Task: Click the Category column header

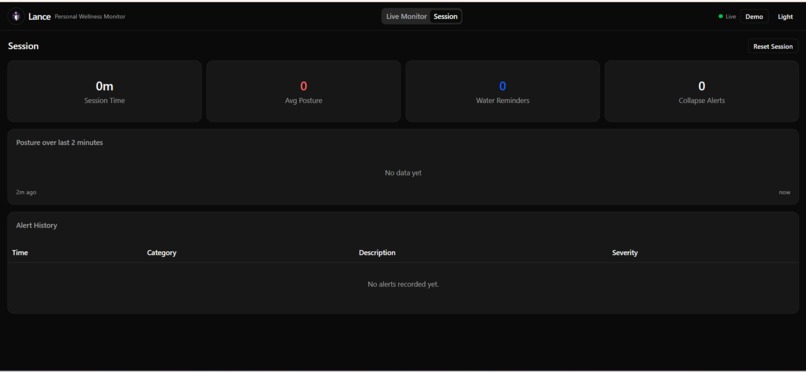Action: point(161,253)
